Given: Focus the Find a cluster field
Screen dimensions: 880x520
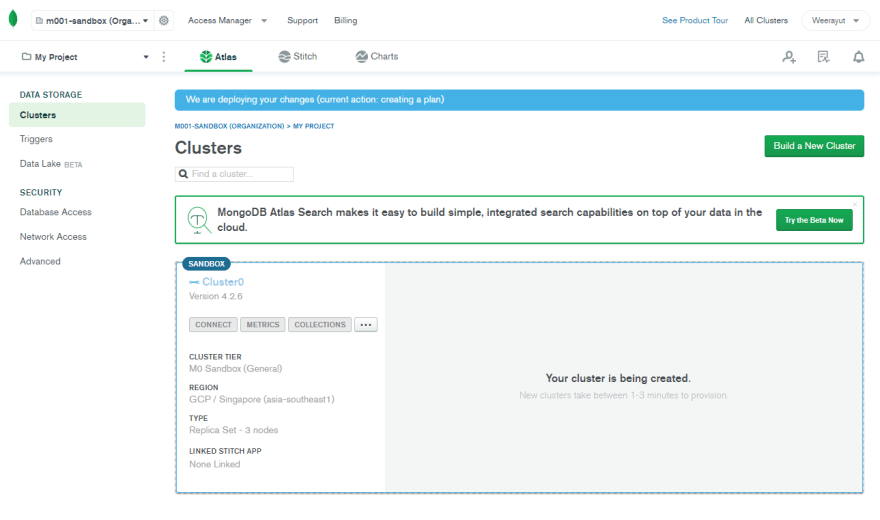Looking at the screenshot, I should [234, 174].
